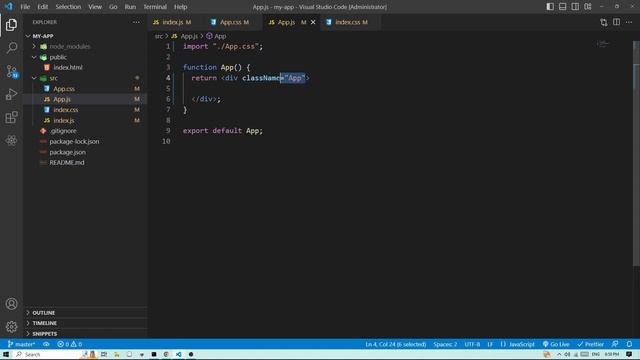The image size is (640, 360).
Task: Show hidden system tray icons chevron
Action: tap(559, 354)
